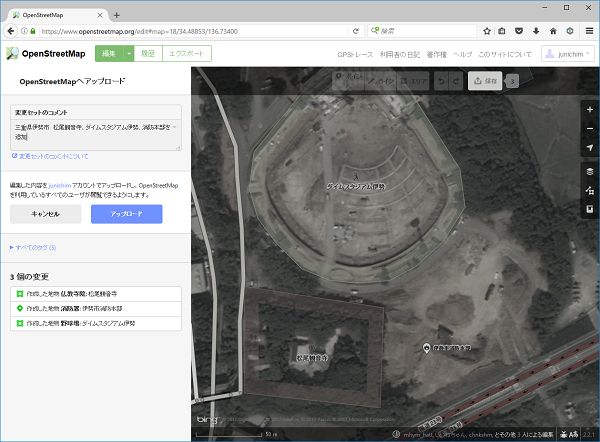Open the Firefox hamburger menu
The height and width of the screenshot is (442, 600).
(x=589, y=31)
